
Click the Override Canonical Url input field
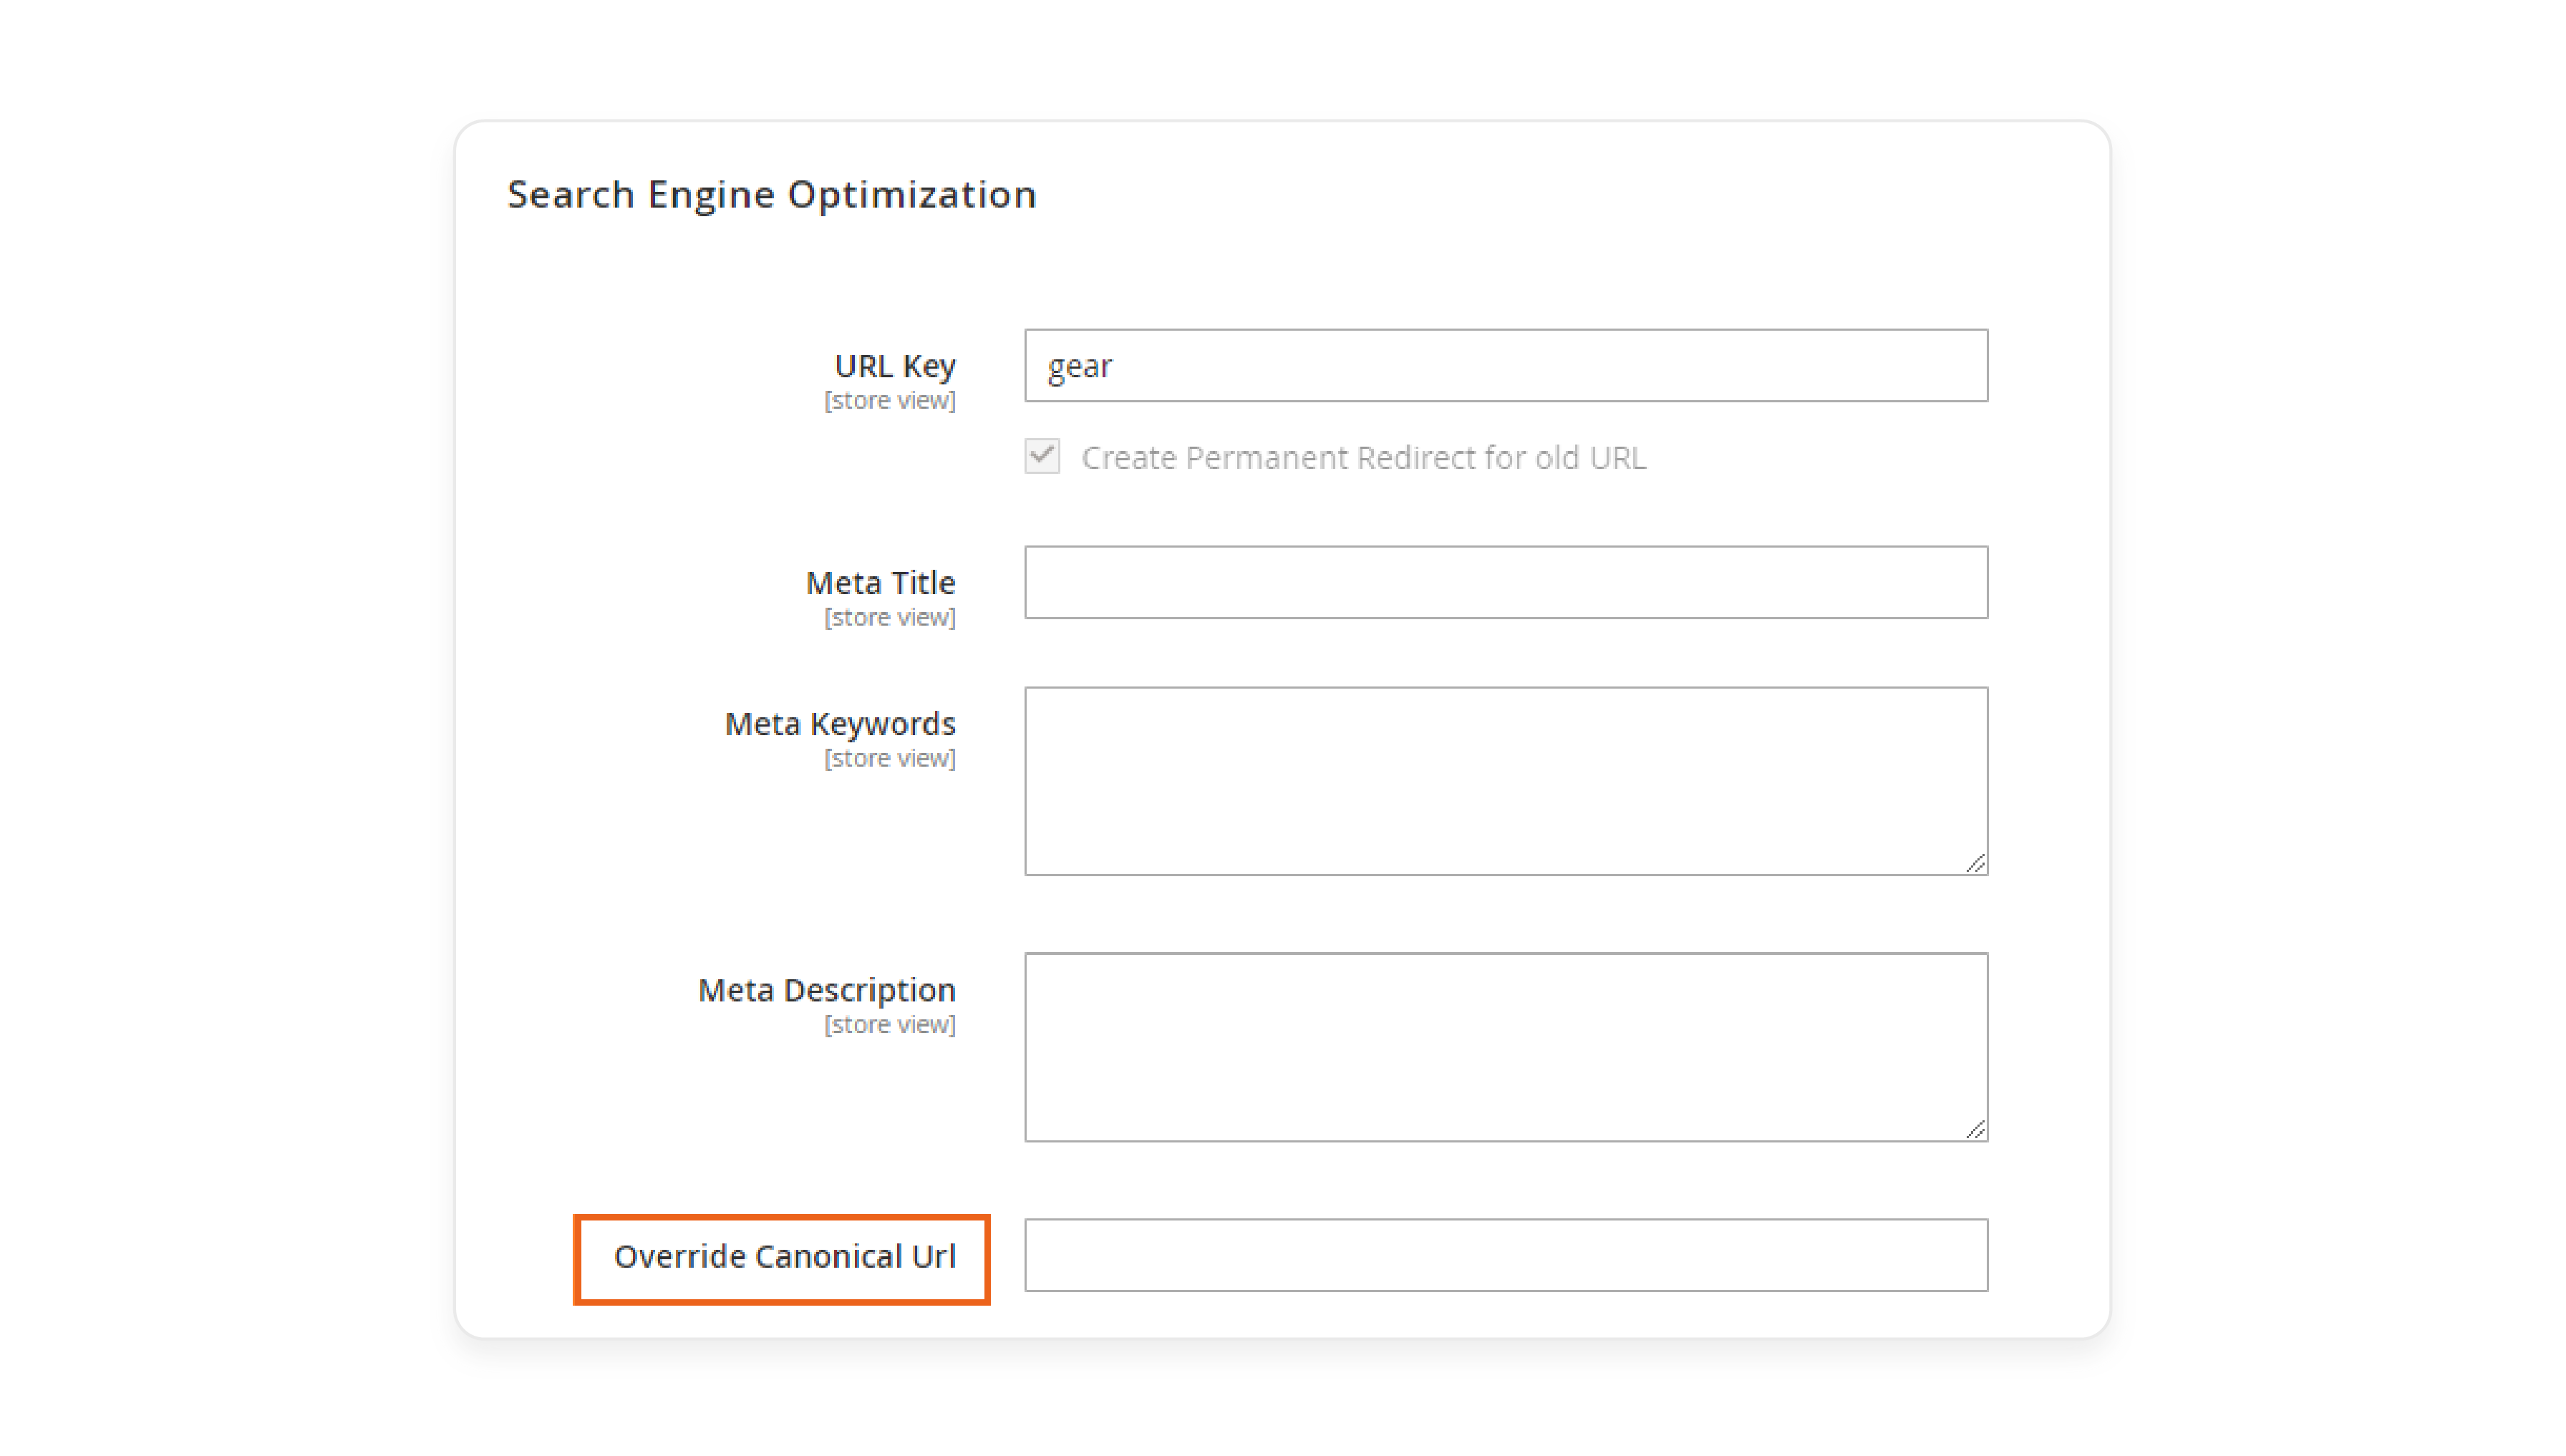(1506, 1255)
